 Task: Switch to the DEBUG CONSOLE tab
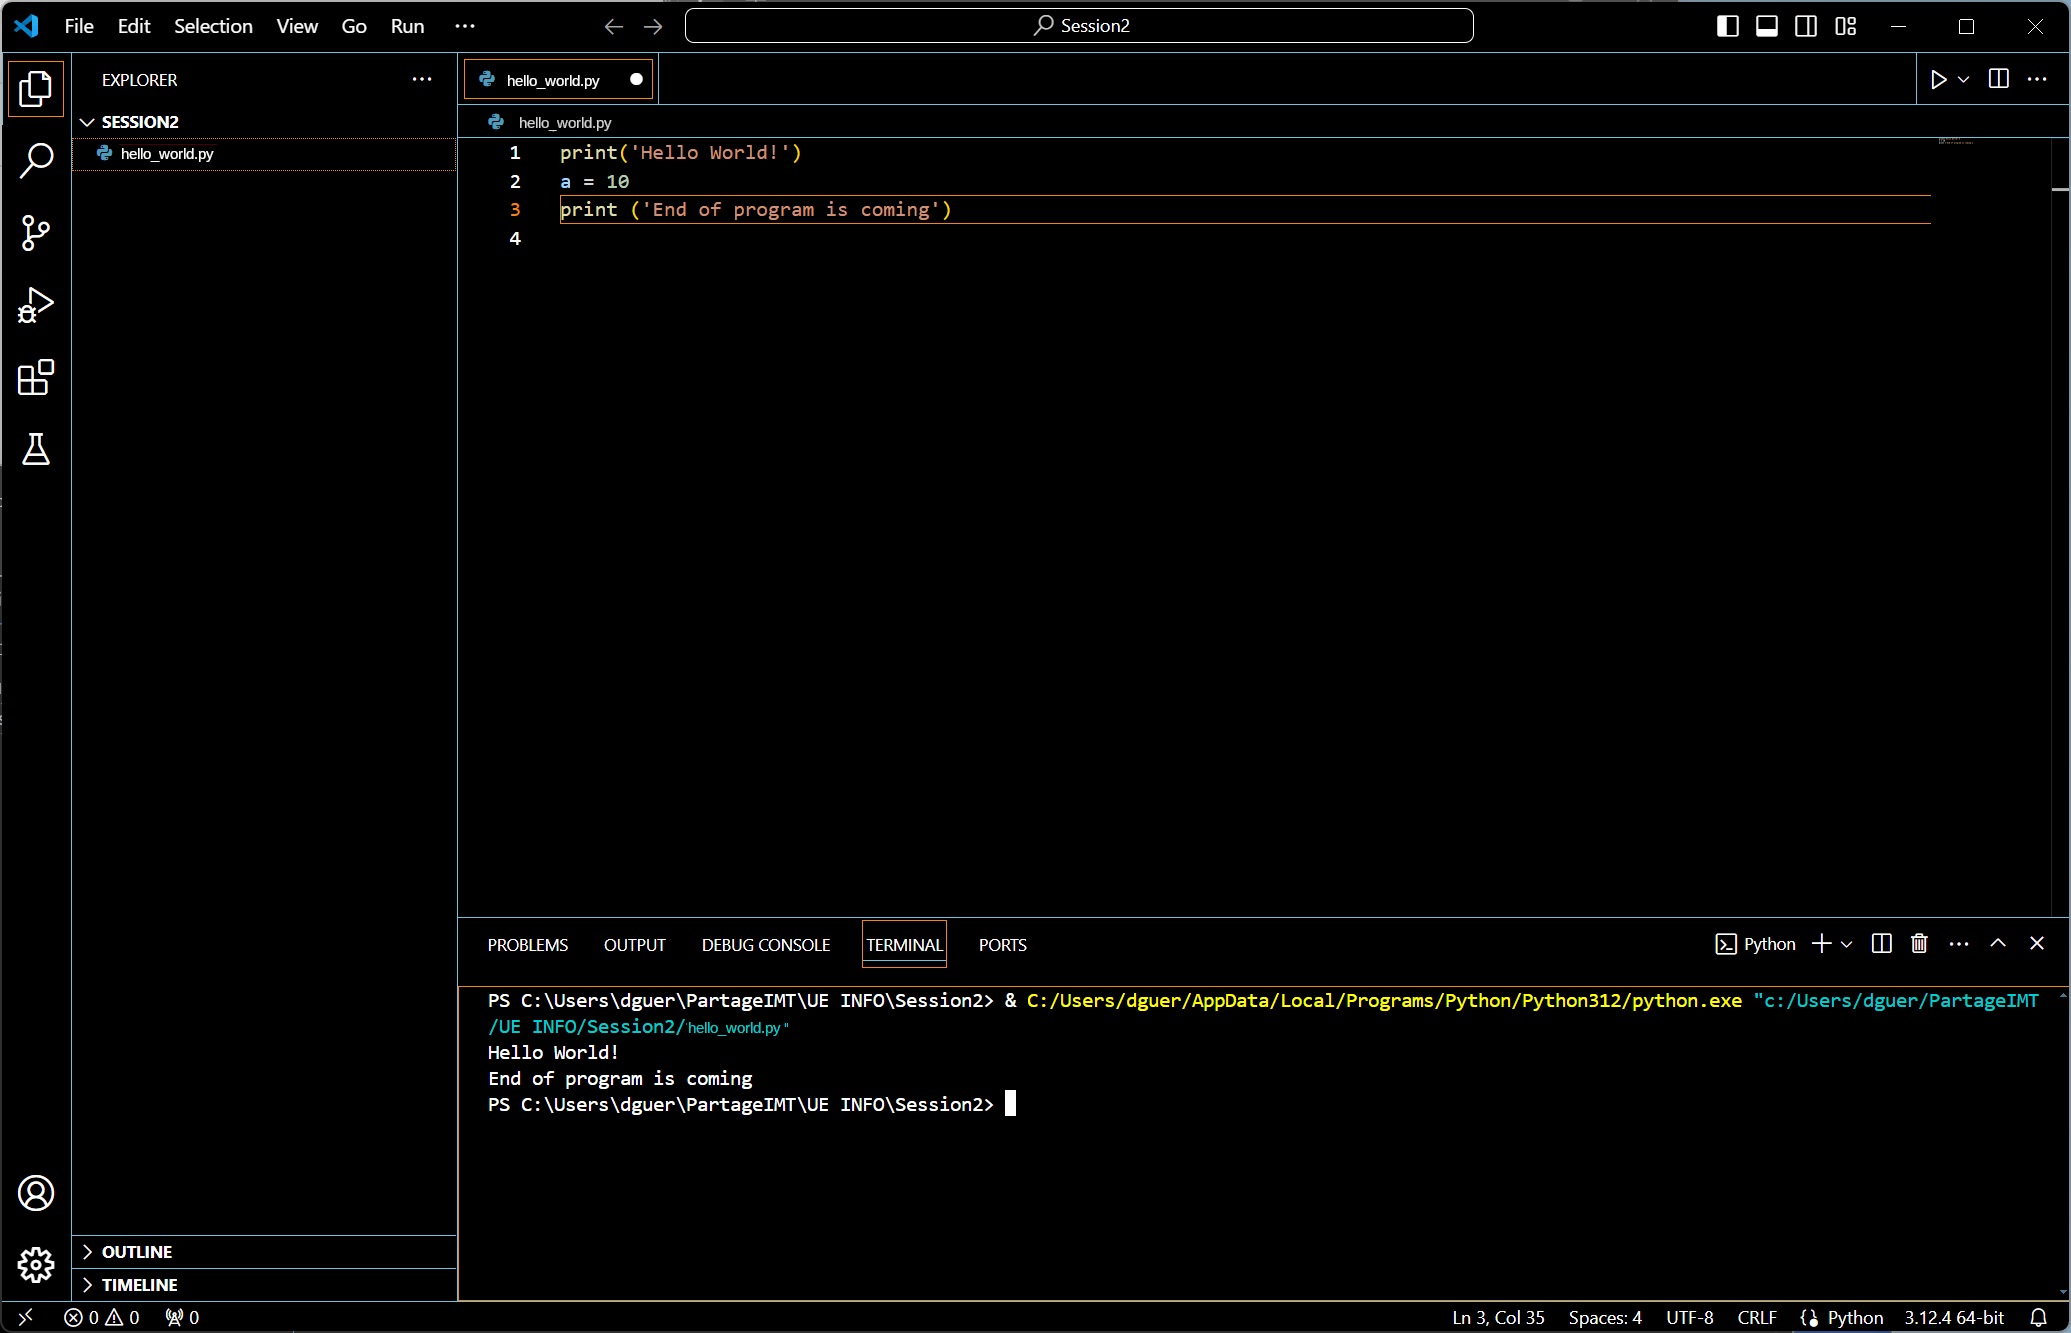[x=766, y=945]
